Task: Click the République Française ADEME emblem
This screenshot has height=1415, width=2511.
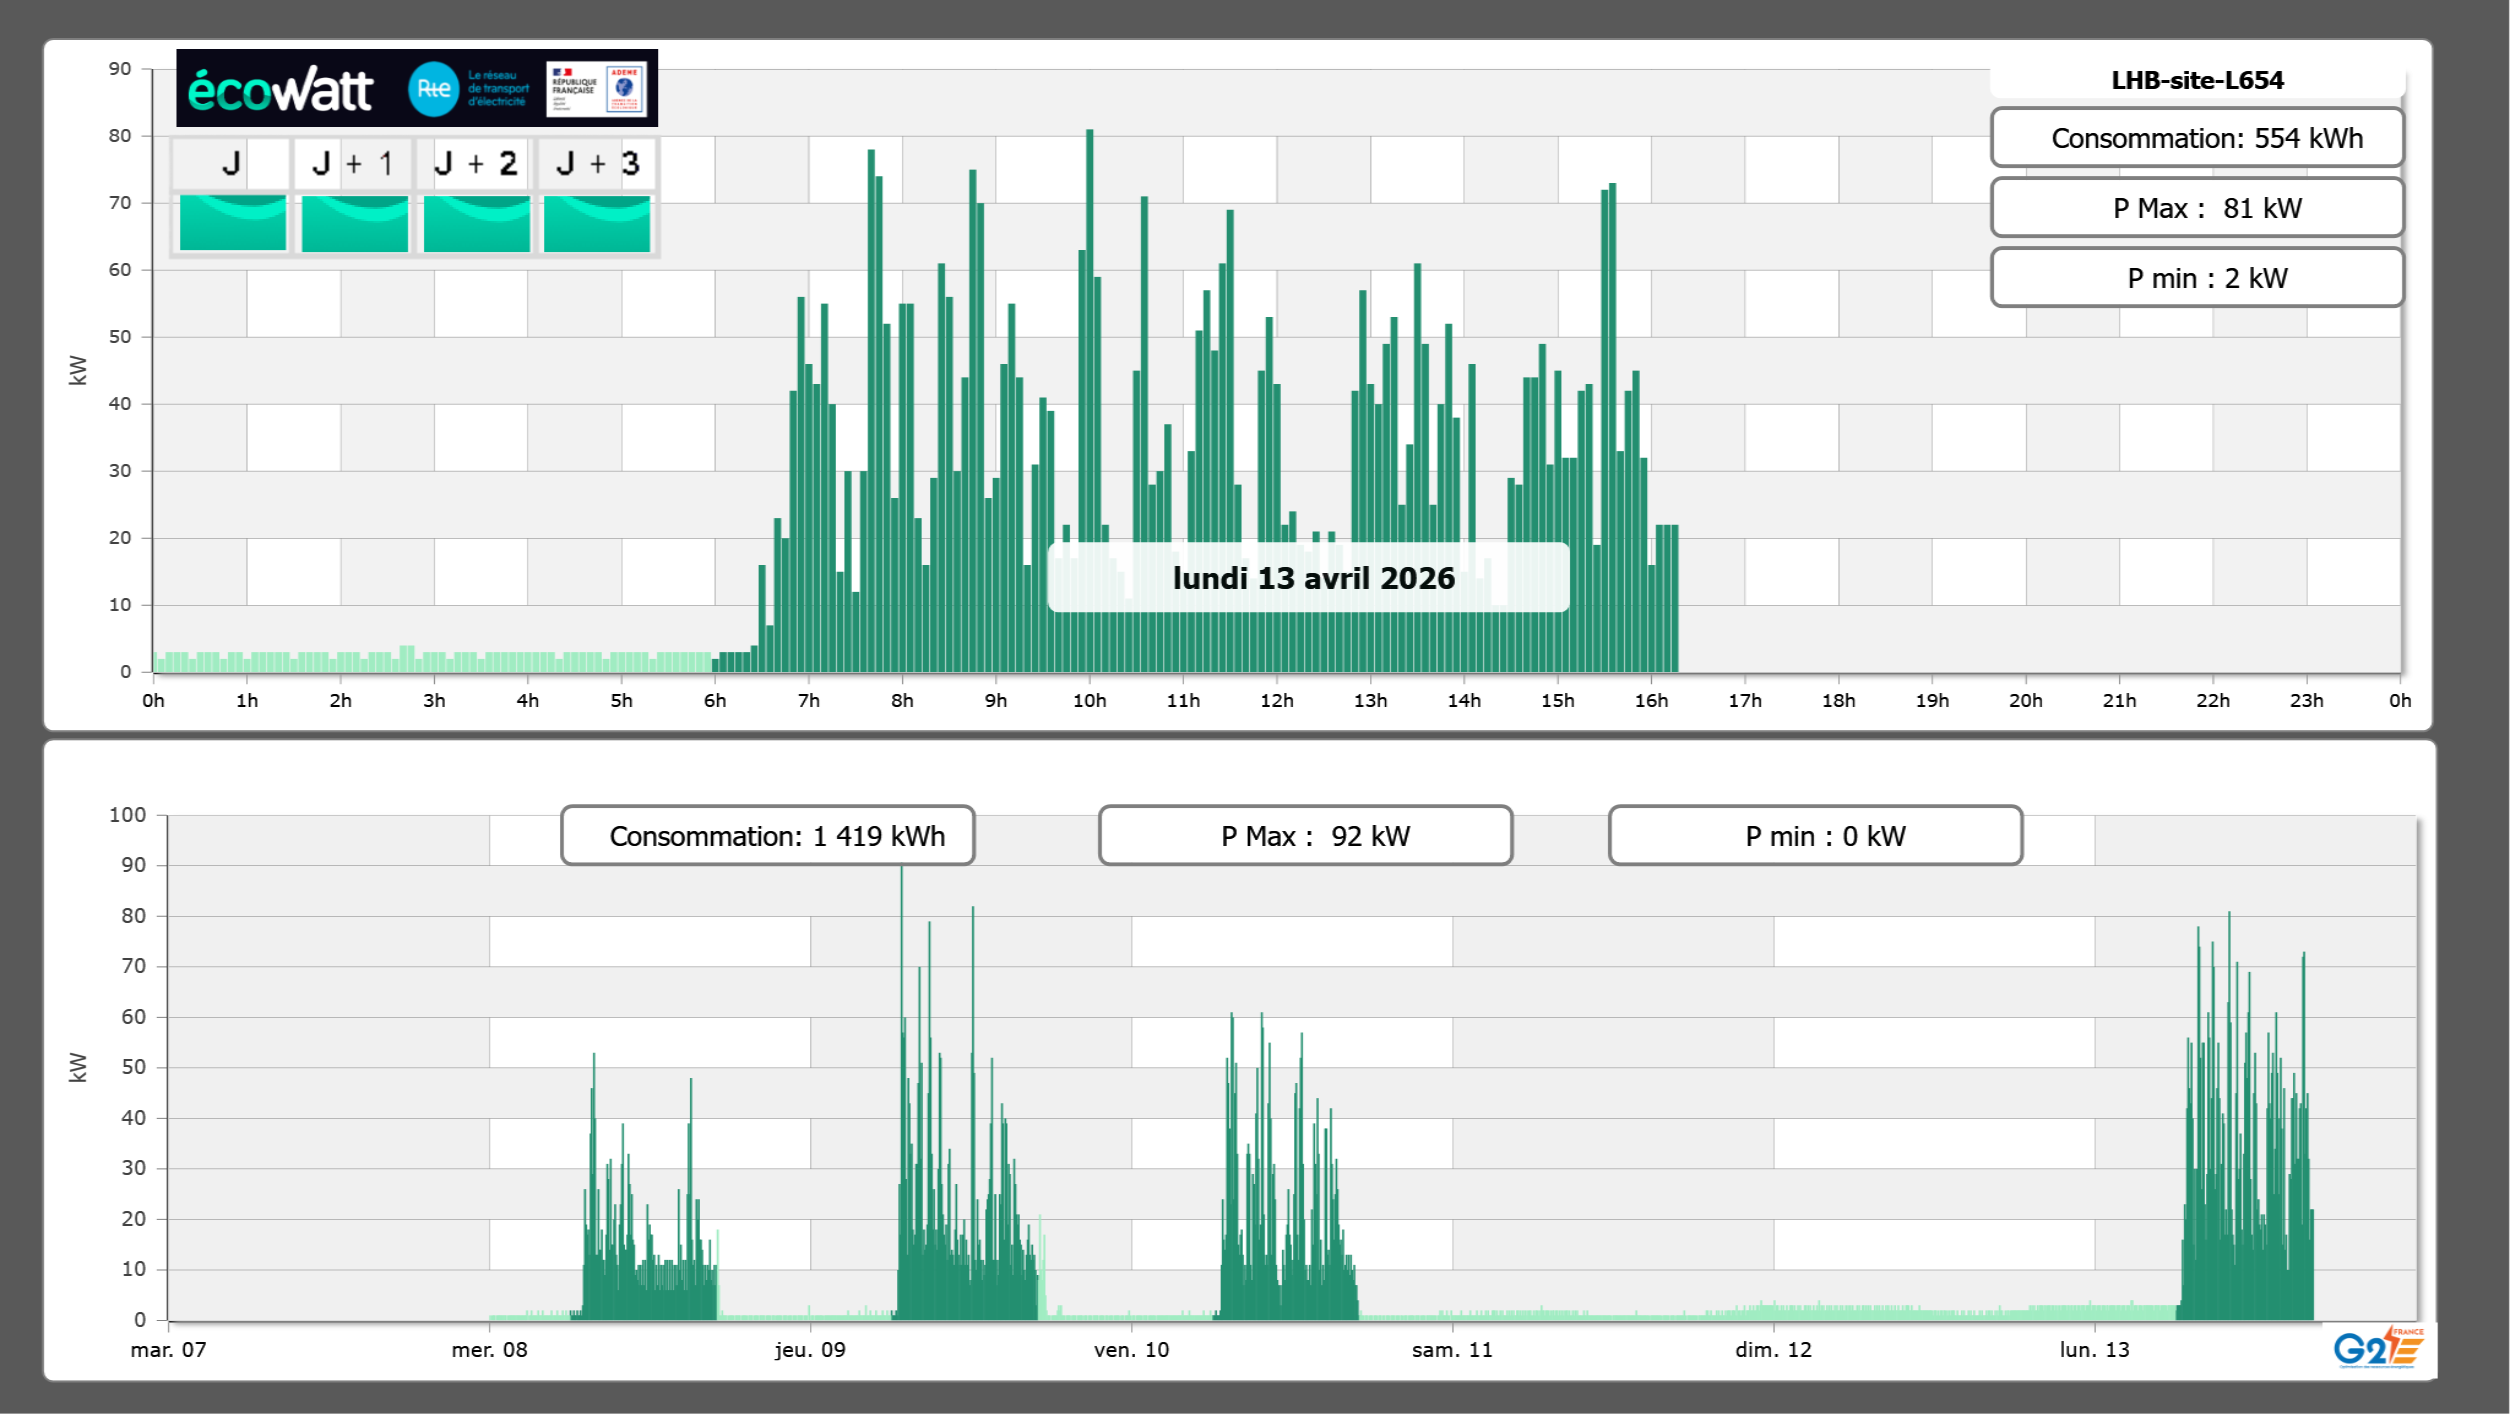Action: pyautogui.click(x=596, y=89)
